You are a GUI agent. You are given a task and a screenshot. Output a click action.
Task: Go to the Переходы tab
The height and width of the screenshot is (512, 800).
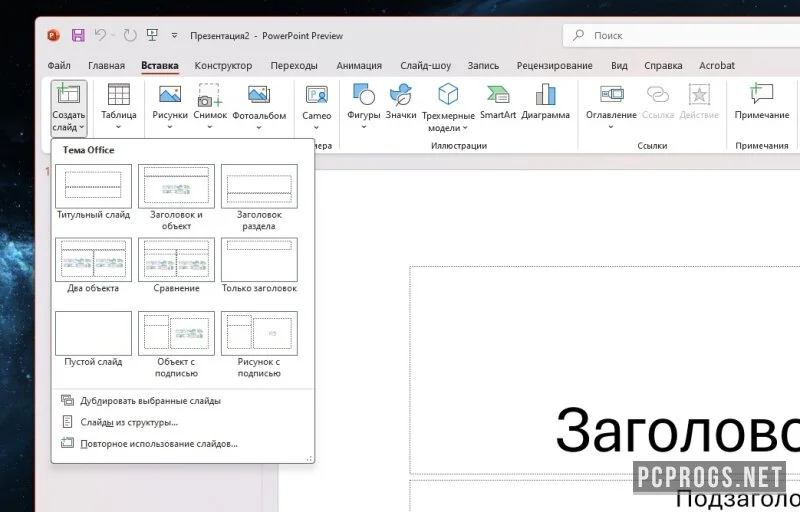pos(294,65)
